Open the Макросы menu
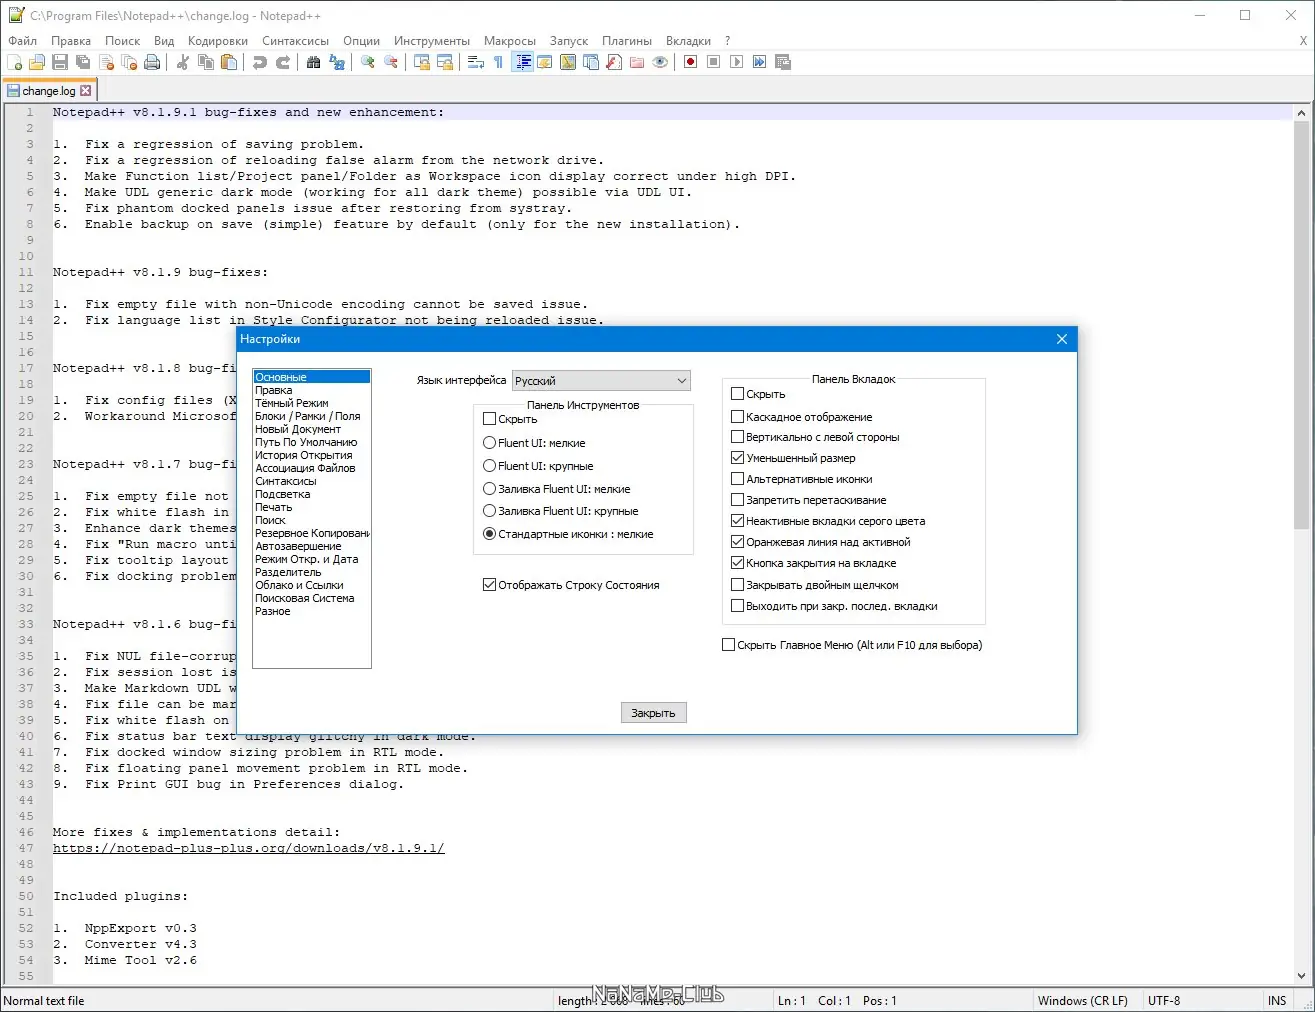The height and width of the screenshot is (1012, 1315). tap(510, 41)
